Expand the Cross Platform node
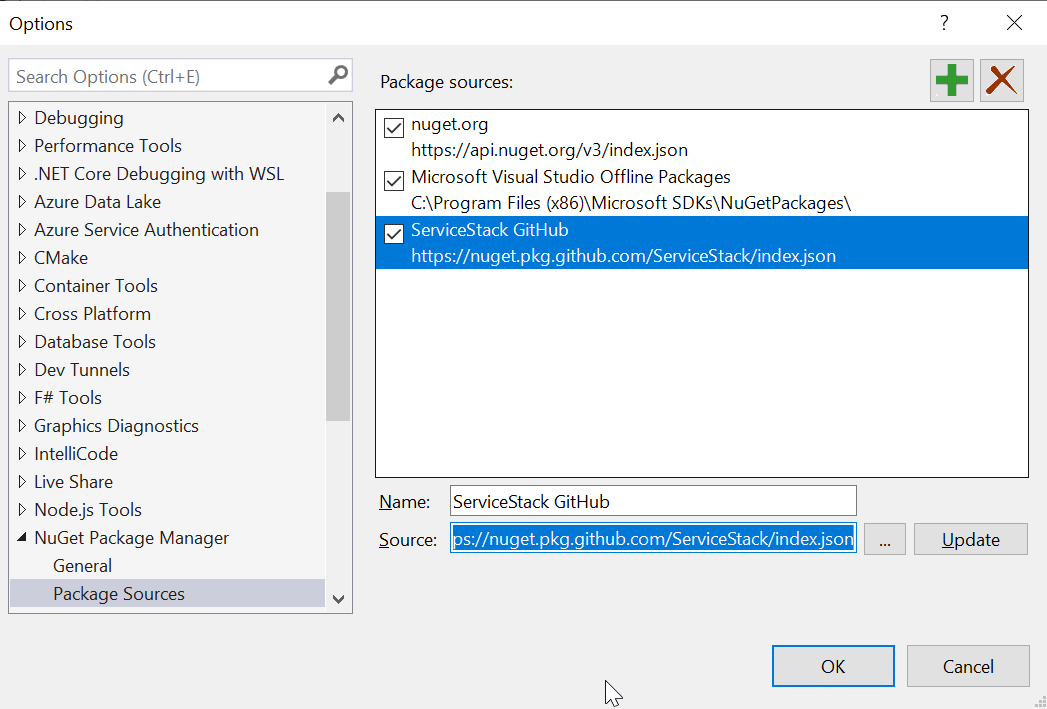The image size is (1047, 709). 22,314
